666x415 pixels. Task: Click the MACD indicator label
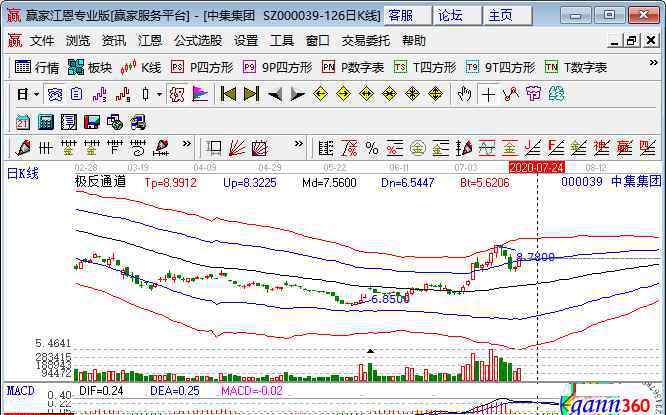21,391
